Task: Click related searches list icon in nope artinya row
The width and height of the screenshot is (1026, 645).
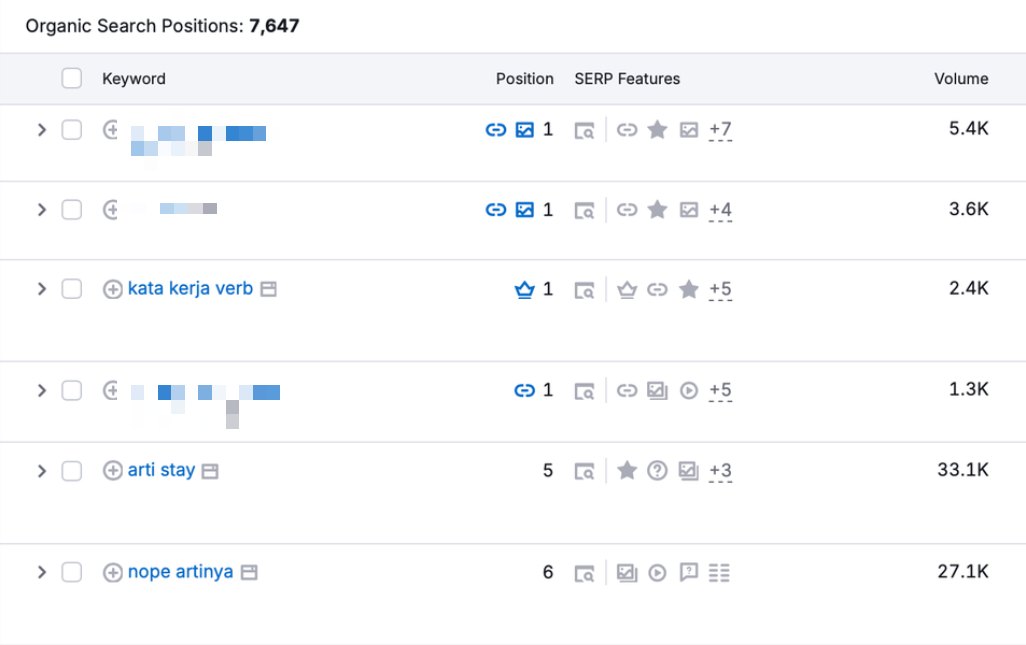Action: [719, 573]
